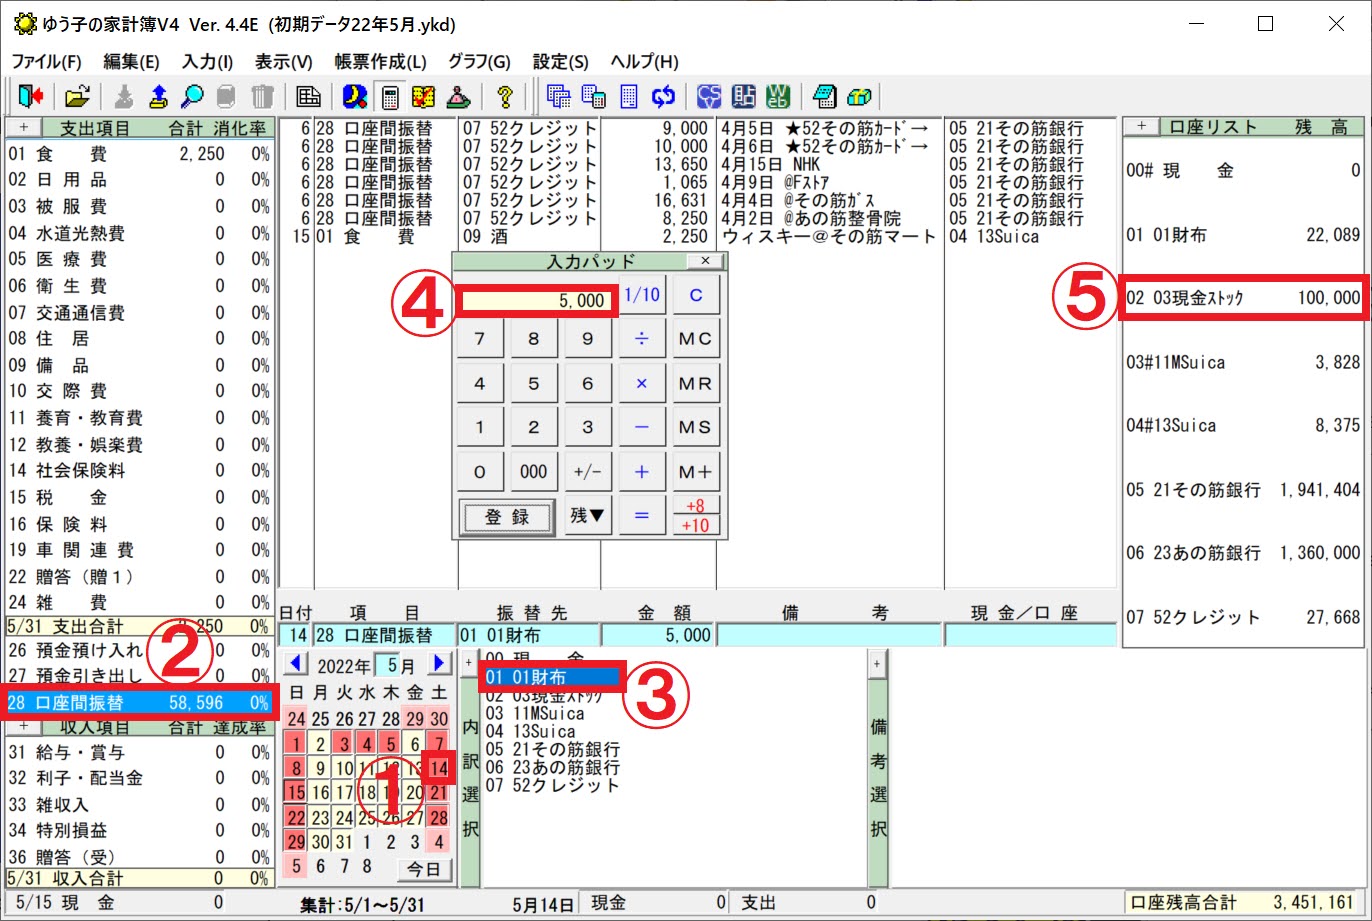Click the grayed document toolbar icon
The height and width of the screenshot is (921, 1372).
point(227,97)
